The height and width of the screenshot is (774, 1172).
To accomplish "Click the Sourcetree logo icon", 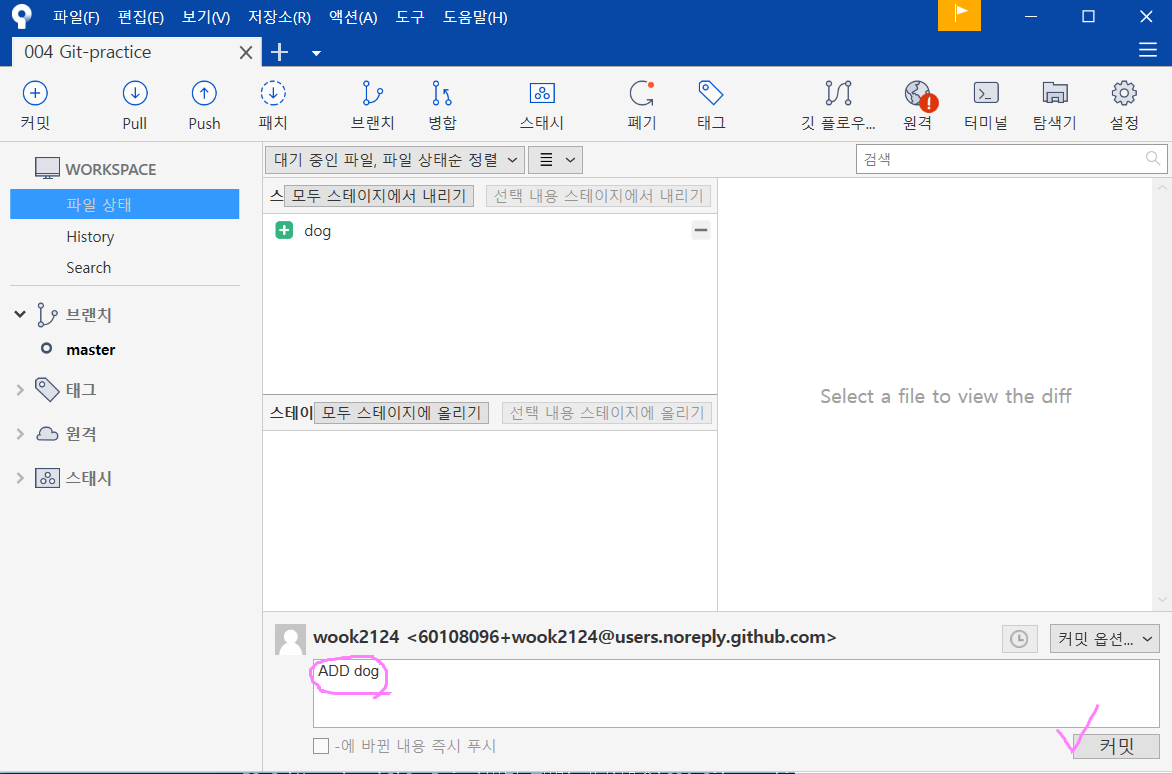I will tap(22, 16).
